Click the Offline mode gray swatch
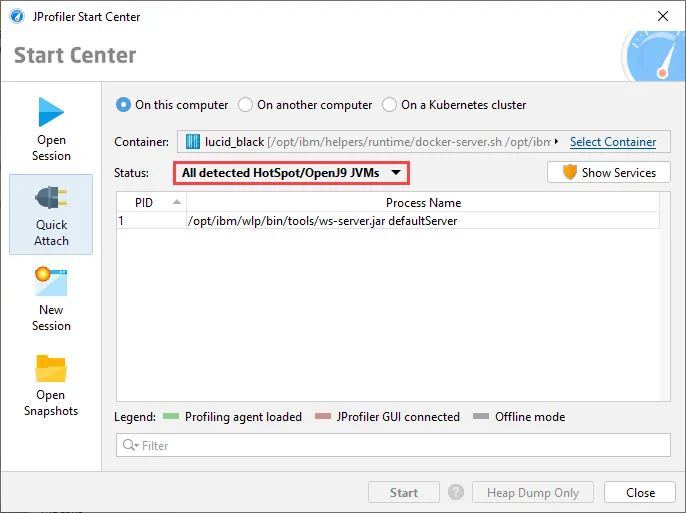The image size is (686, 513). click(x=481, y=416)
